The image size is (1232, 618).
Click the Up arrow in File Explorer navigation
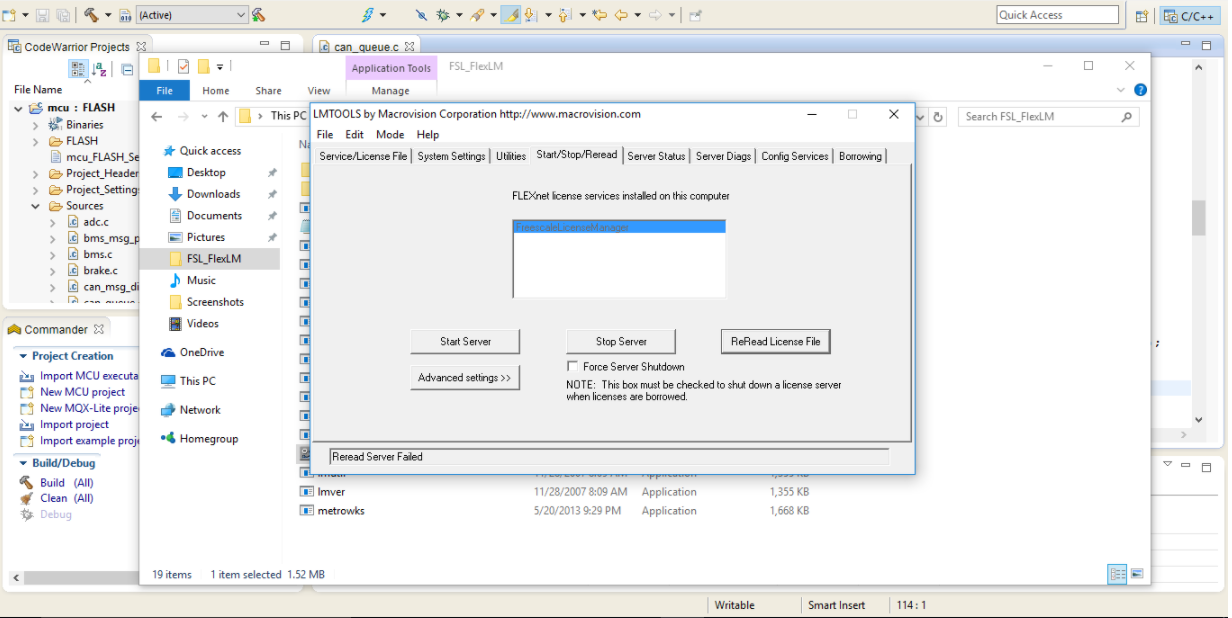tap(222, 116)
